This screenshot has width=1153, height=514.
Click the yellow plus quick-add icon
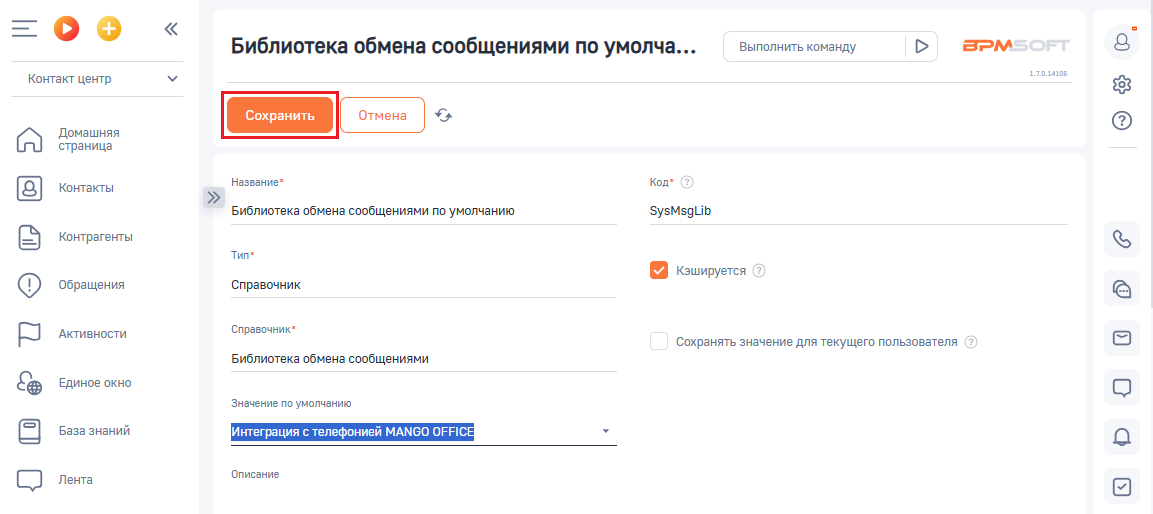110,29
